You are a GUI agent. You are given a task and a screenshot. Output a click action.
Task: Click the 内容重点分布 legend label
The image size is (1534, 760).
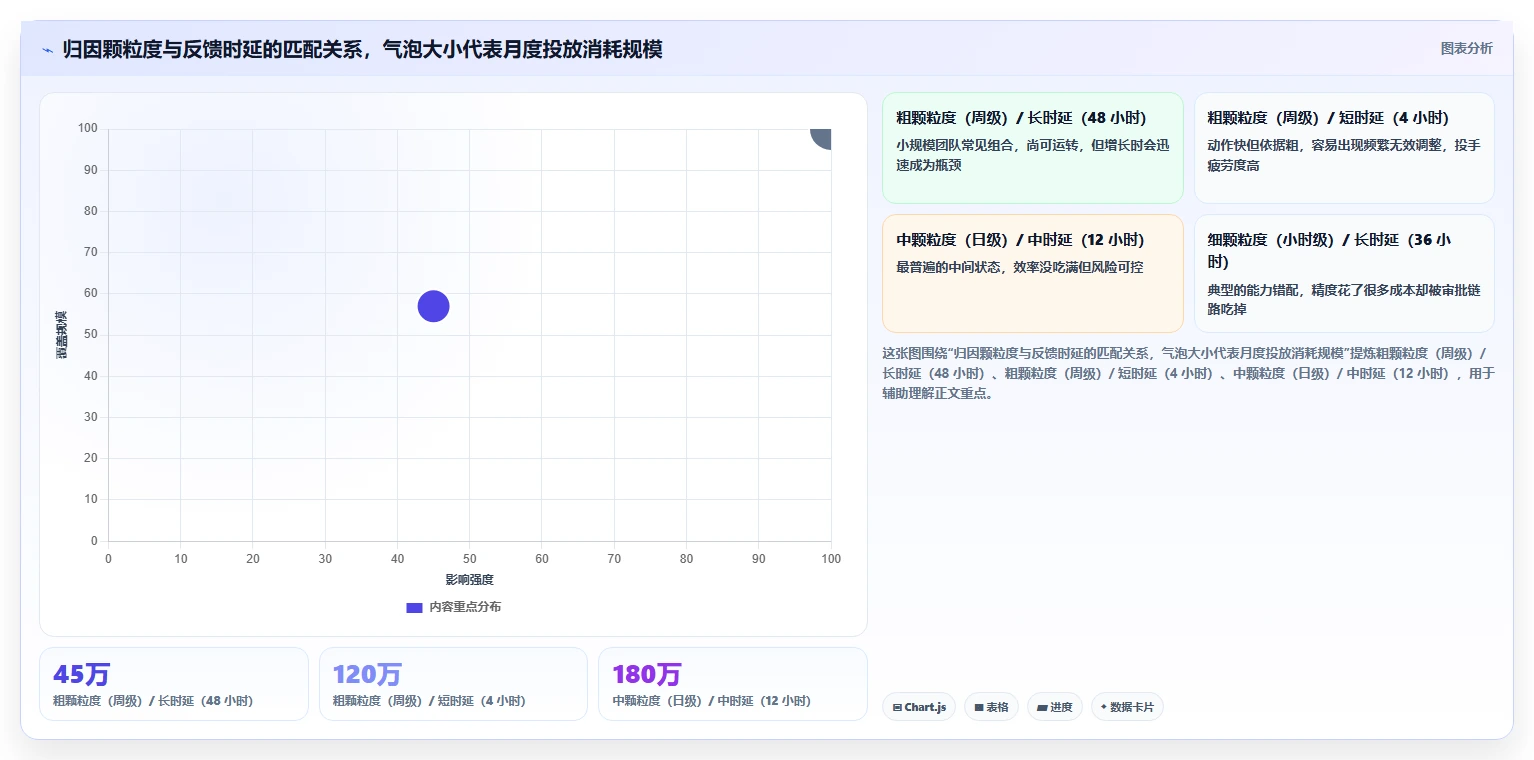[x=465, y=607]
